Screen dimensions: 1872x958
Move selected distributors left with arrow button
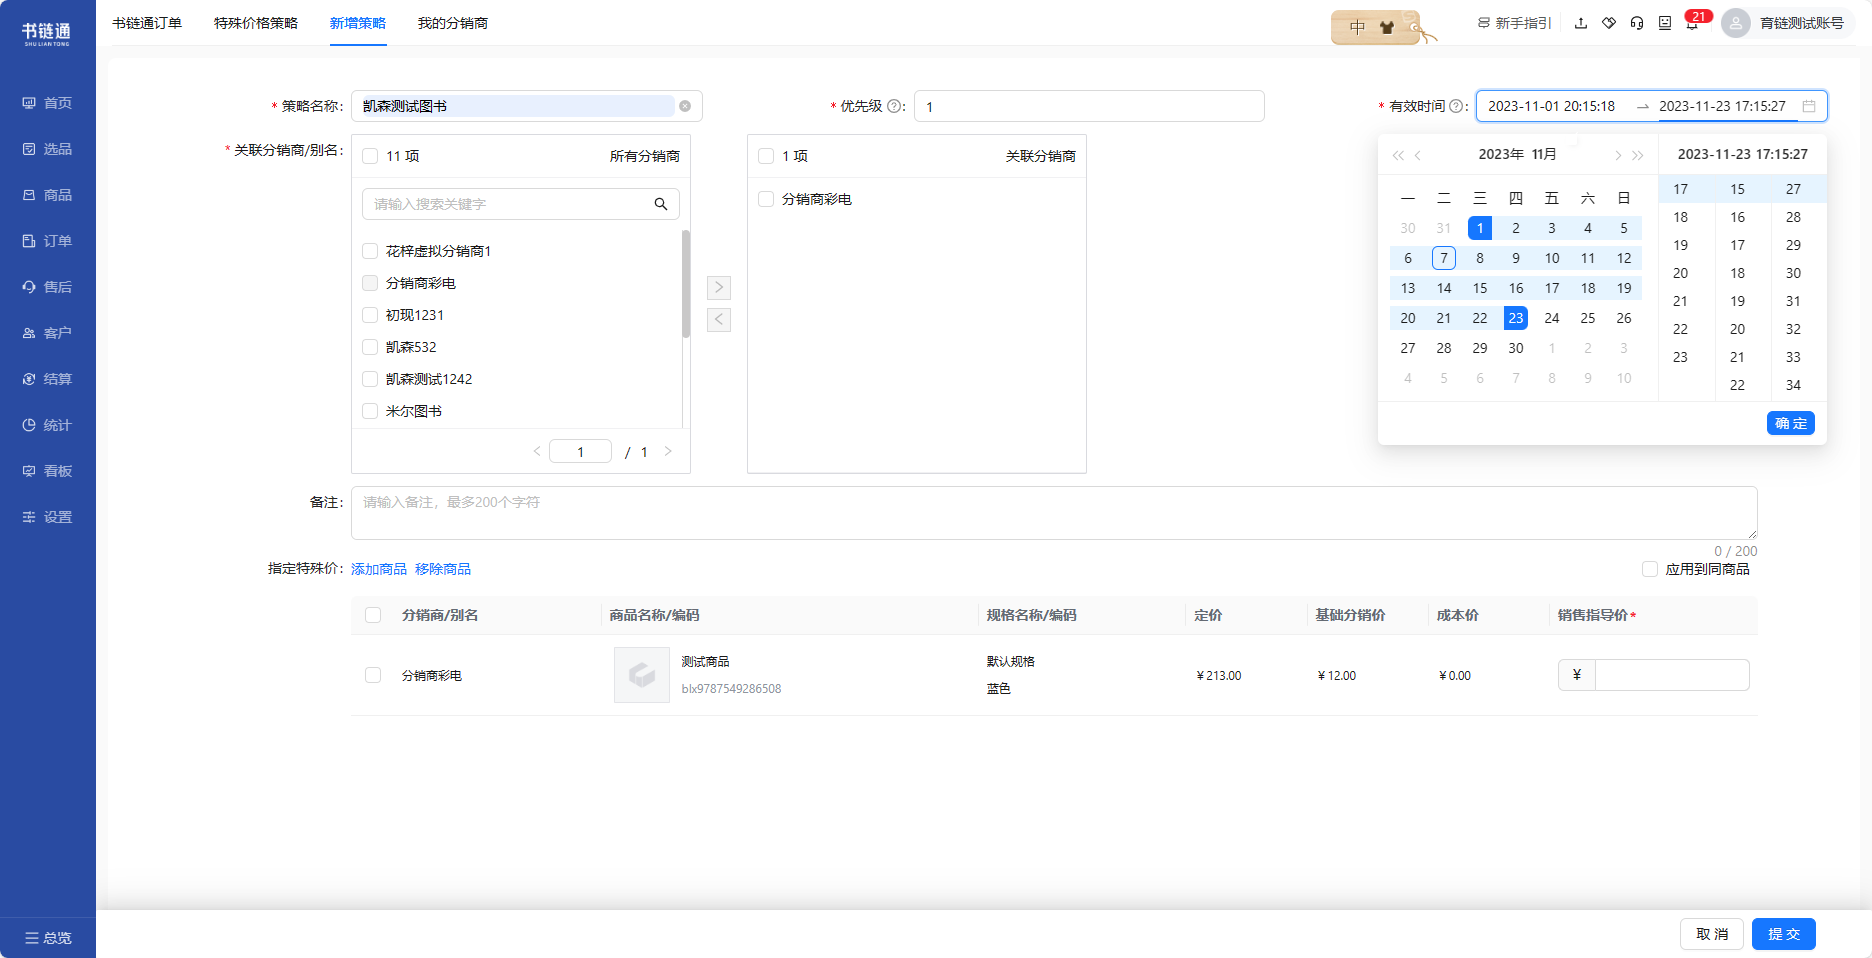(719, 320)
